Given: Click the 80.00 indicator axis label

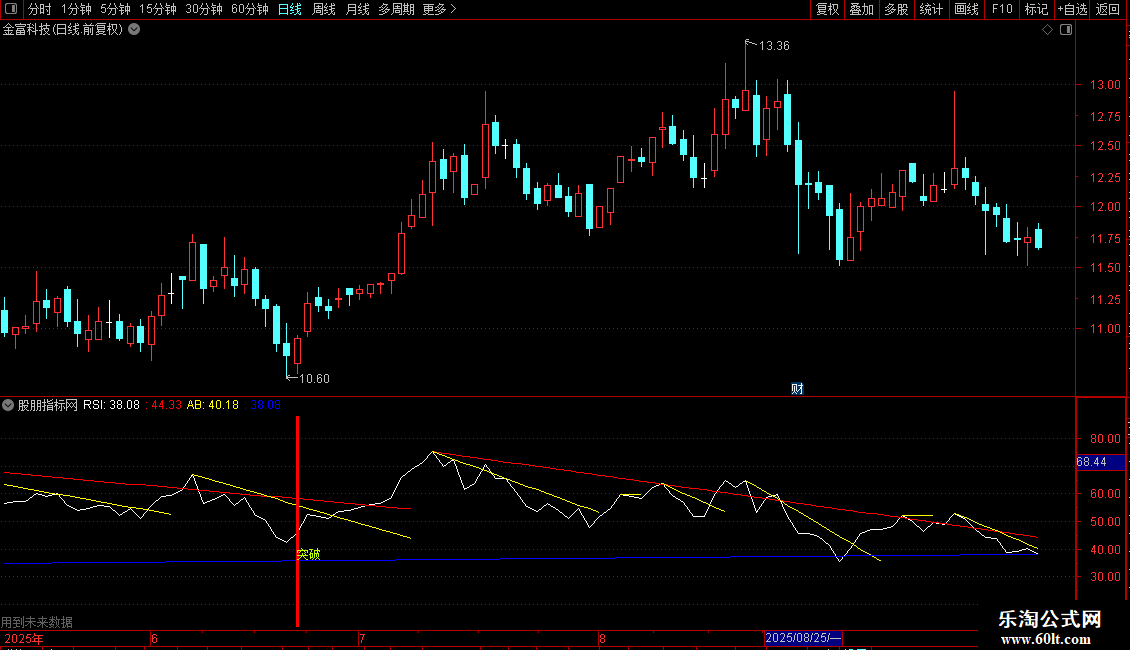Looking at the screenshot, I should coord(1105,439).
